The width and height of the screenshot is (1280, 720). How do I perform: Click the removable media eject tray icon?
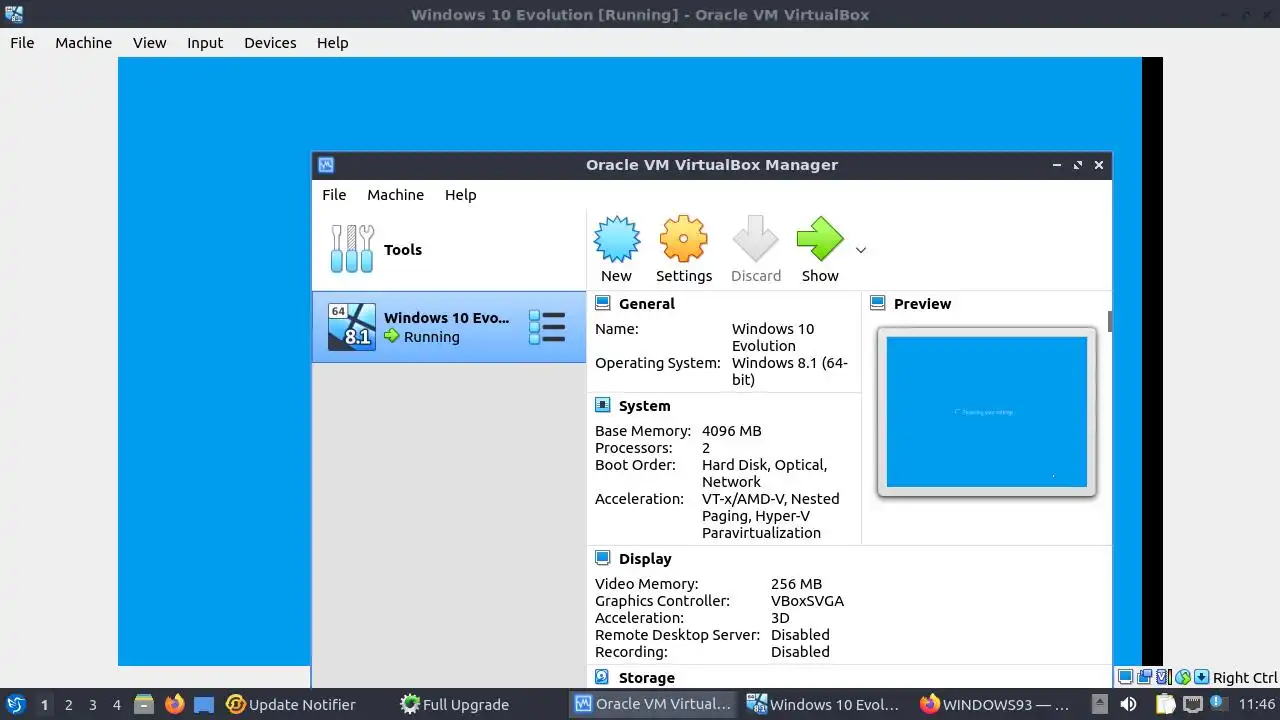pyautogui.click(x=1099, y=704)
